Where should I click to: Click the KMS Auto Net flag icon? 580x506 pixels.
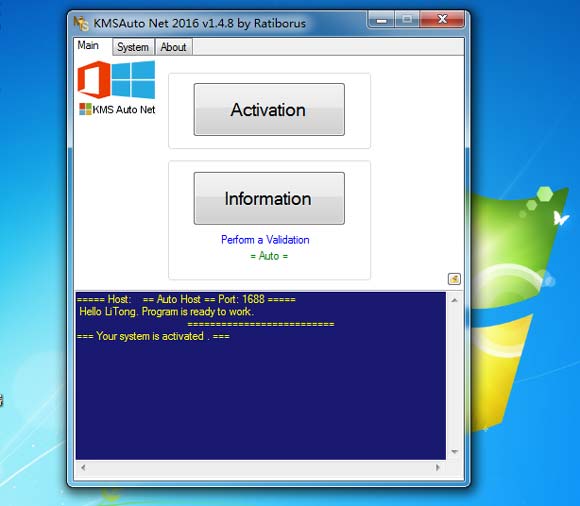(85, 109)
